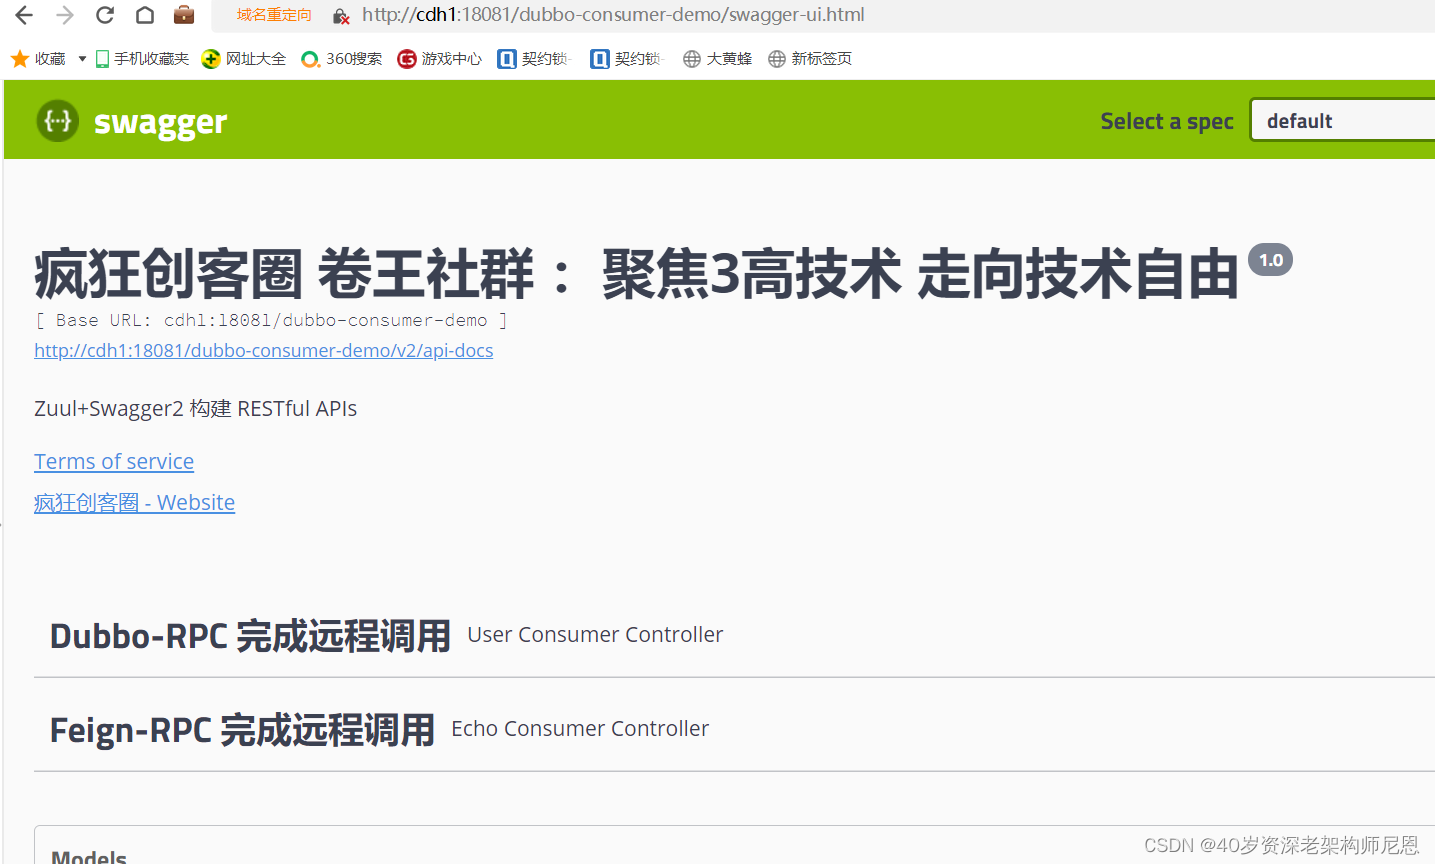The width and height of the screenshot is (1435, 864).
Task: Go to the browser home page icon
Action: pyautogui.click(x=145, y=15)
